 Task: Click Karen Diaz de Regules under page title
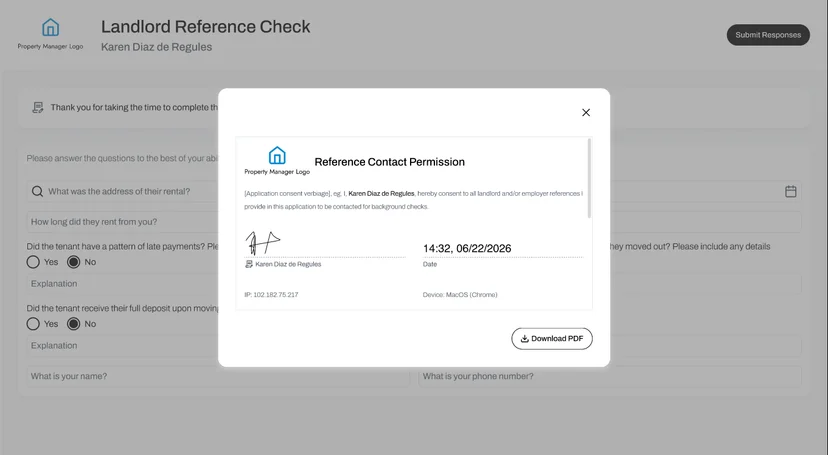point(156,47)
